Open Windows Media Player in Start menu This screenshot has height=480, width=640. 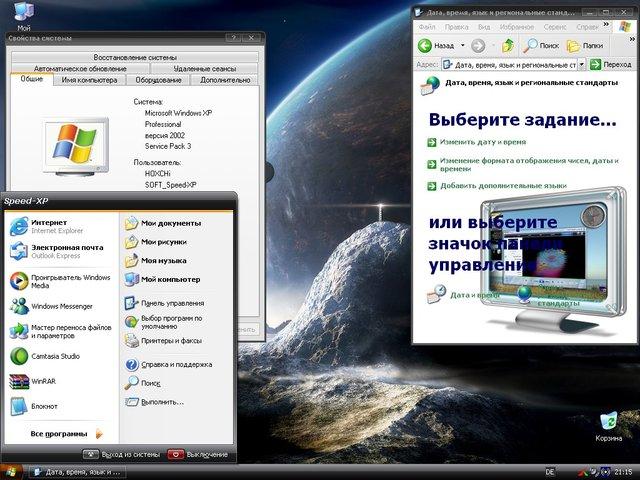point(60,281)
